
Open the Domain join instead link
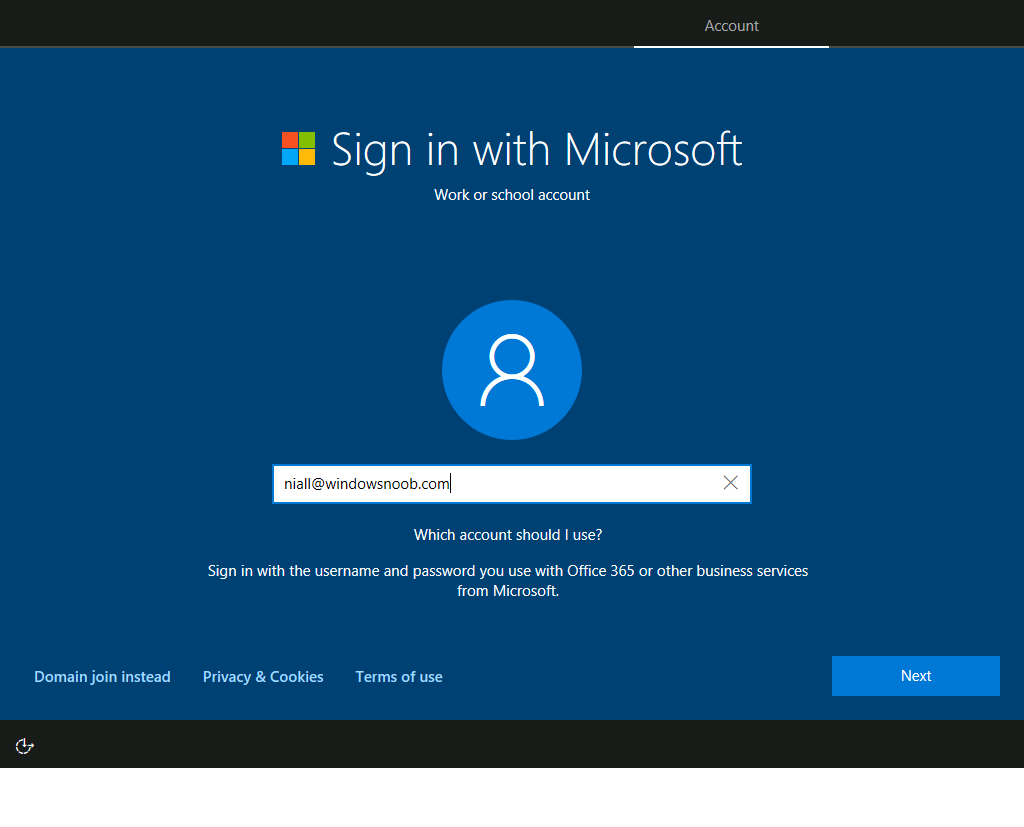pyautogui.click(x=103, y=677)
